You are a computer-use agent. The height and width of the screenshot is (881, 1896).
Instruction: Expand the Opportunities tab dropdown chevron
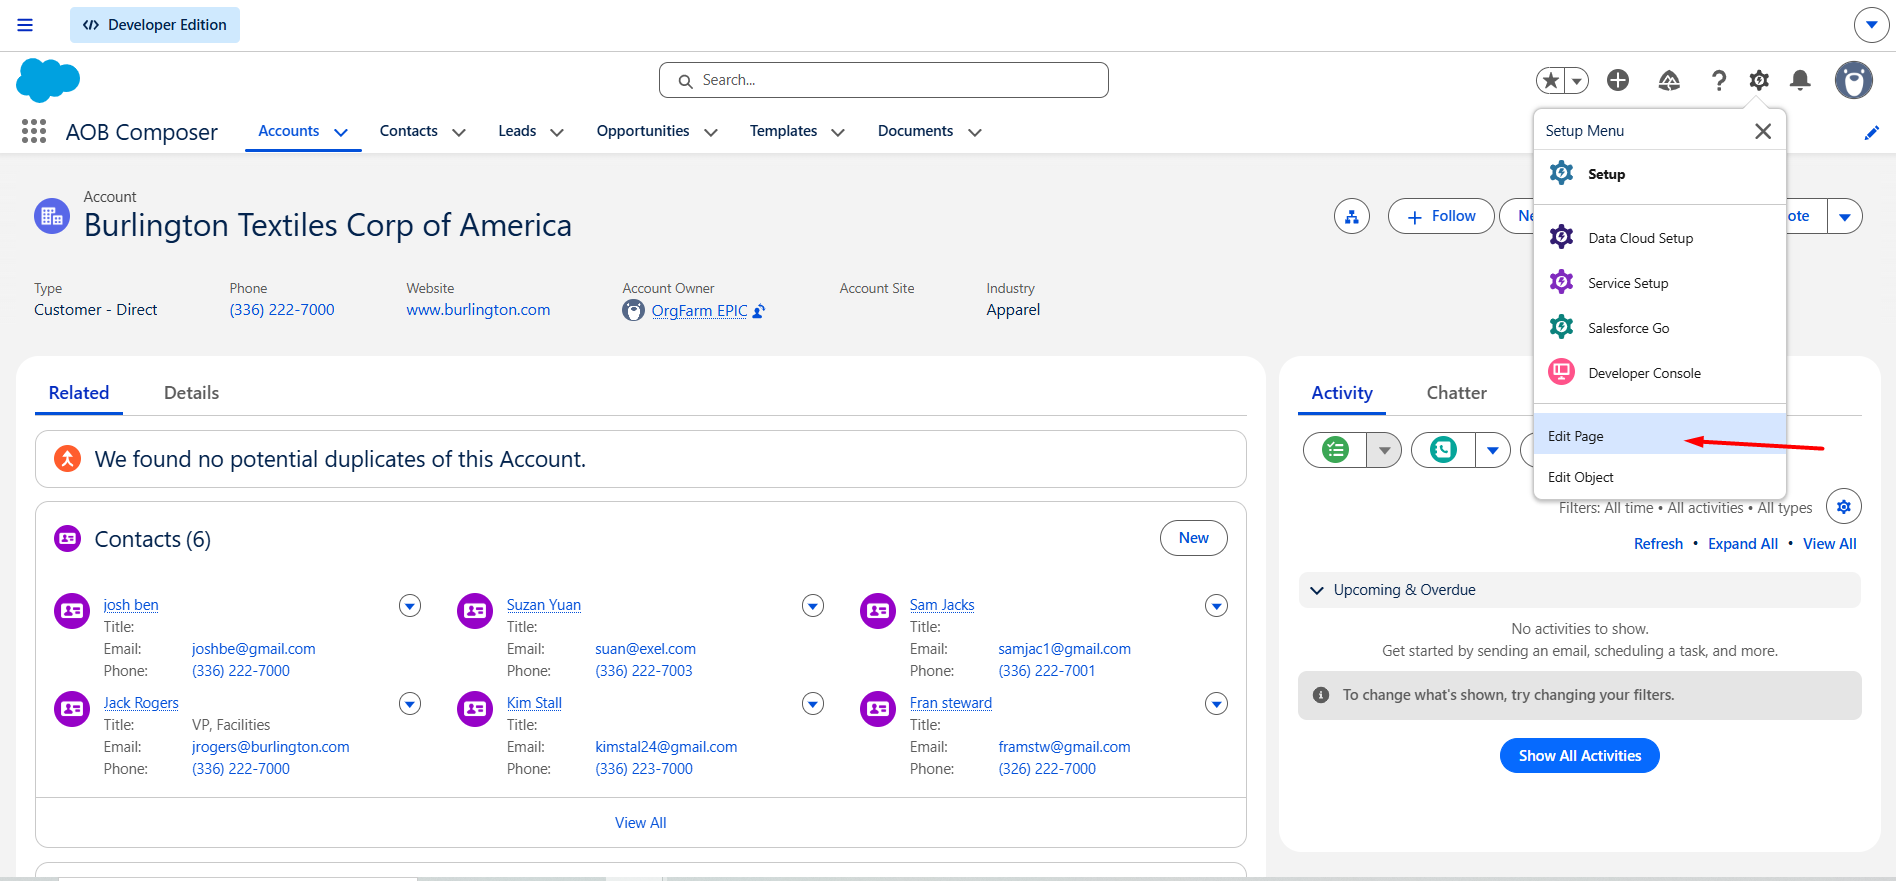coord(711,132)
